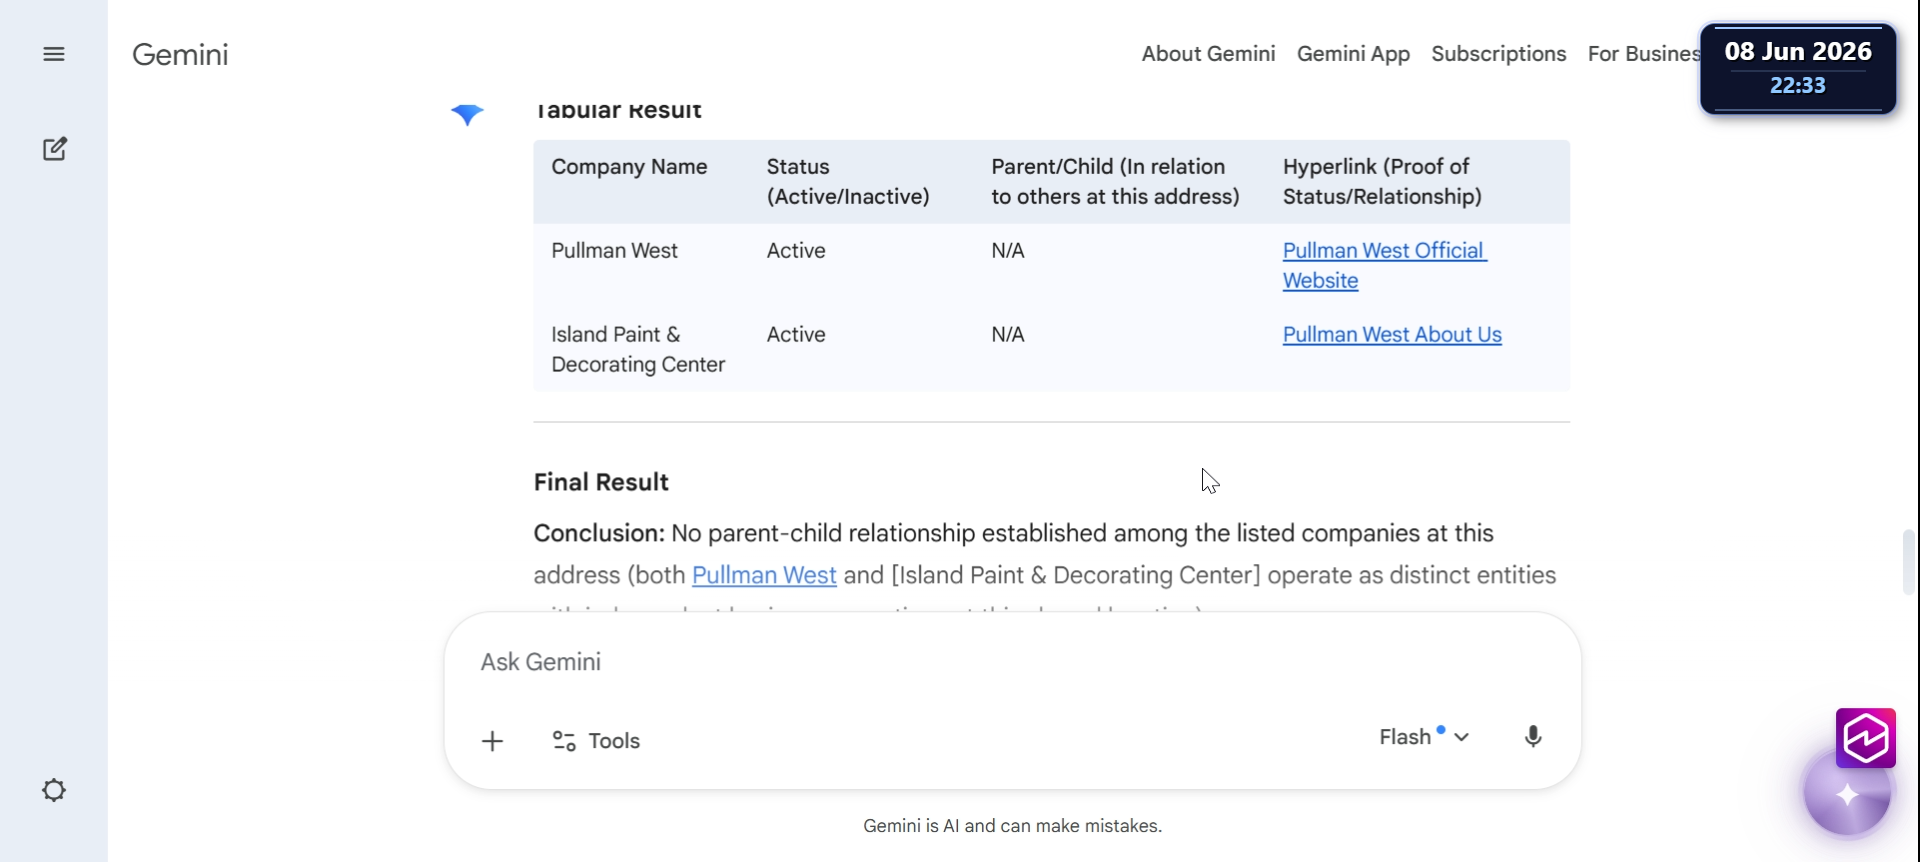Open the Pullman West About Us link
1920x862 pixels.
pos(1392,335)
